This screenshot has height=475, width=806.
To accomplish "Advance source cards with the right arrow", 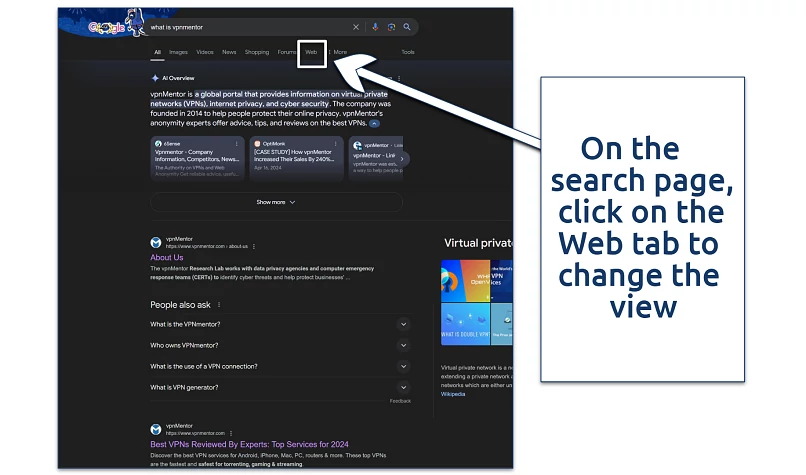I will click(x=402, y=159).
